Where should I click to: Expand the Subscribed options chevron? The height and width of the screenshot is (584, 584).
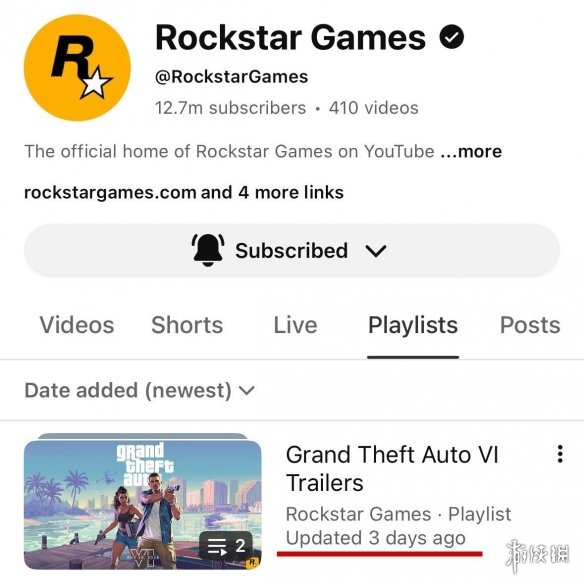pyautogui.click(x=376, y=251)
